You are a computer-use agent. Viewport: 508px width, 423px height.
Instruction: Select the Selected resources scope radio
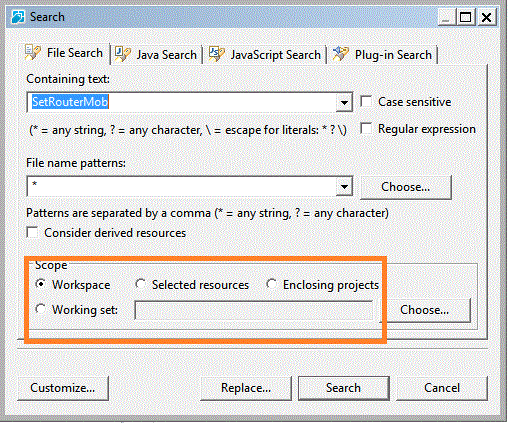point(140,284)
